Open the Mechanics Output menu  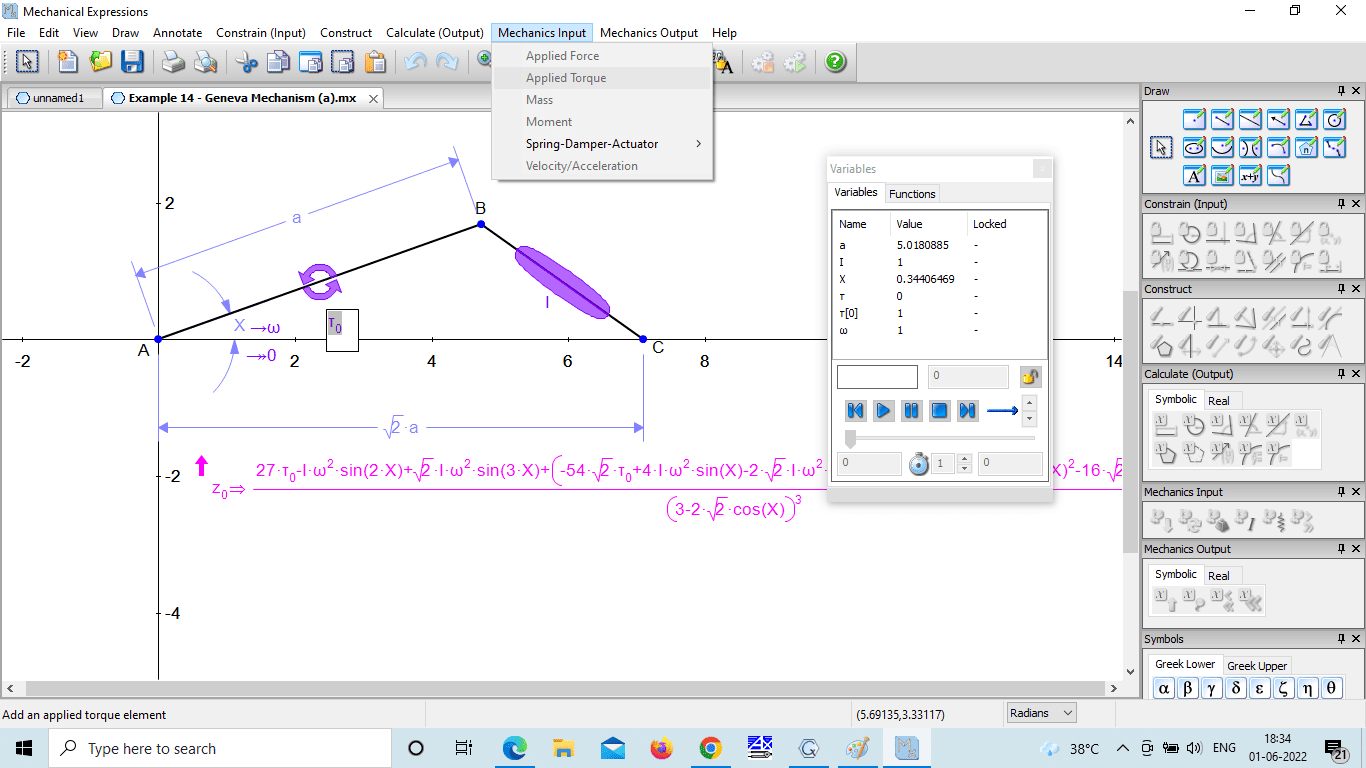(x=649, y=33)
